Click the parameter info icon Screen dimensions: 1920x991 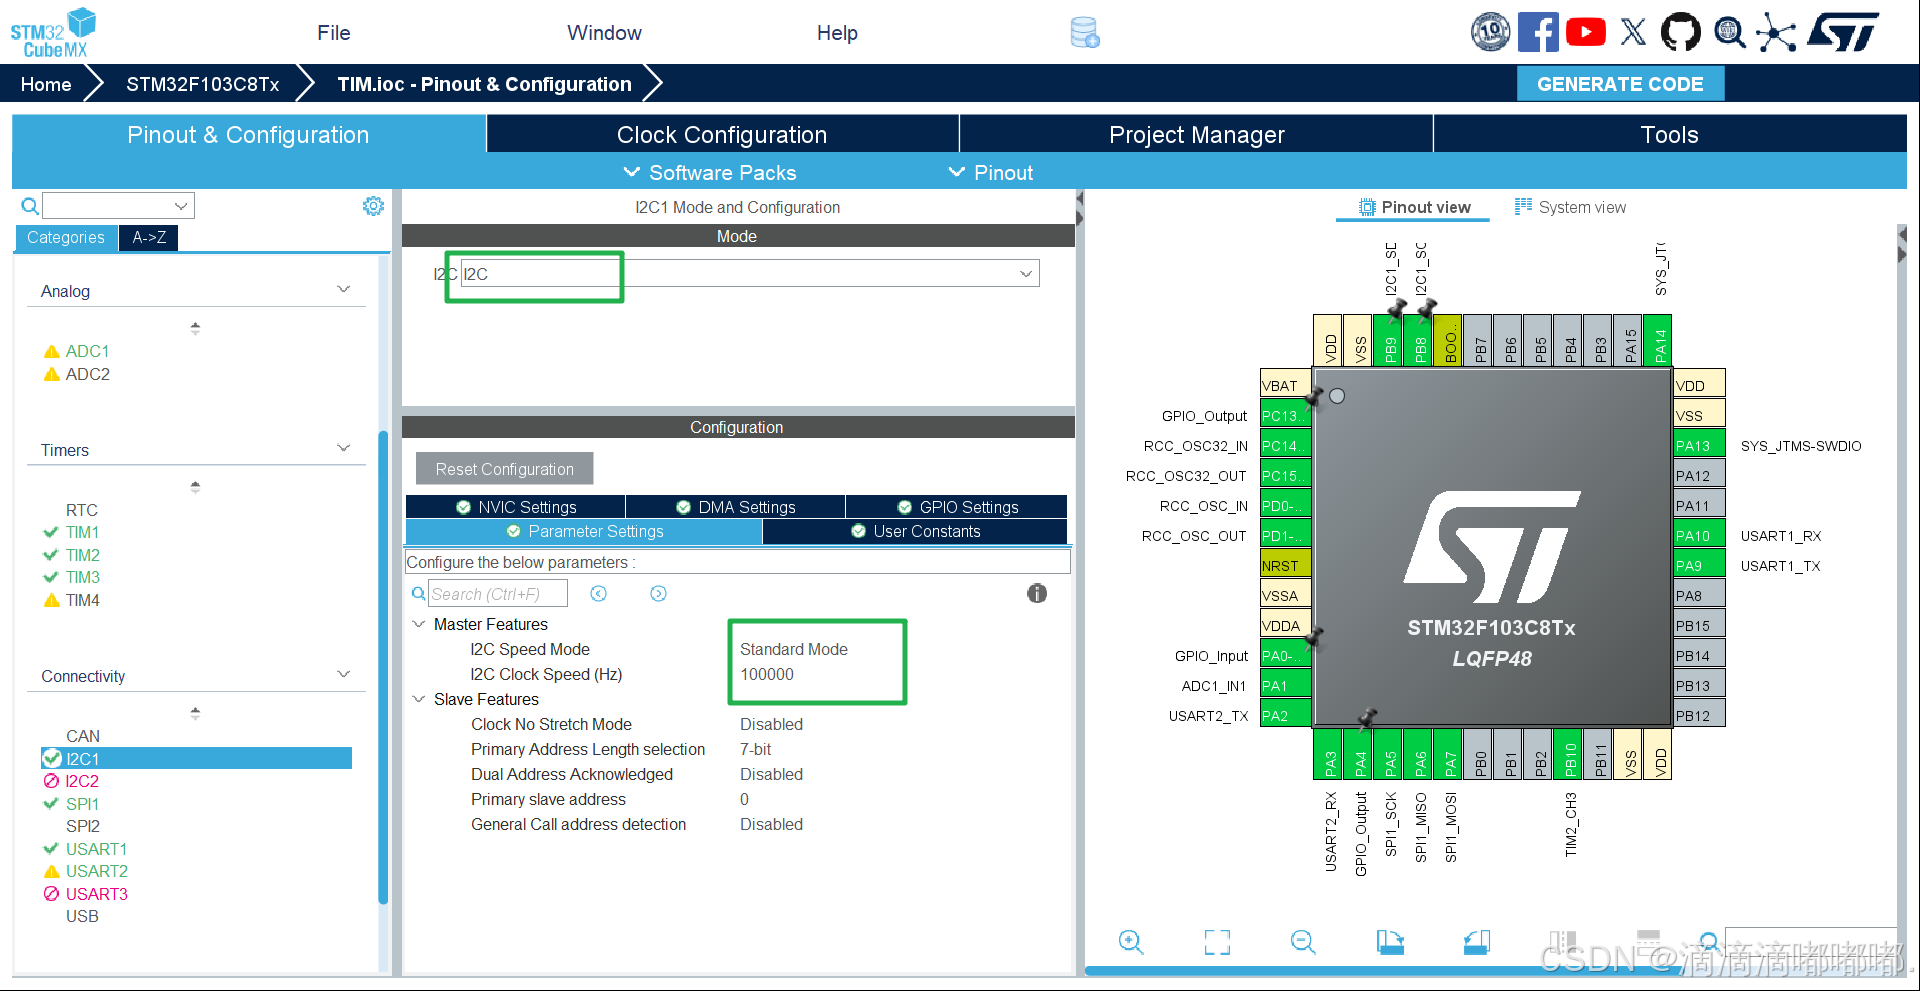[x=1037, y=593]
